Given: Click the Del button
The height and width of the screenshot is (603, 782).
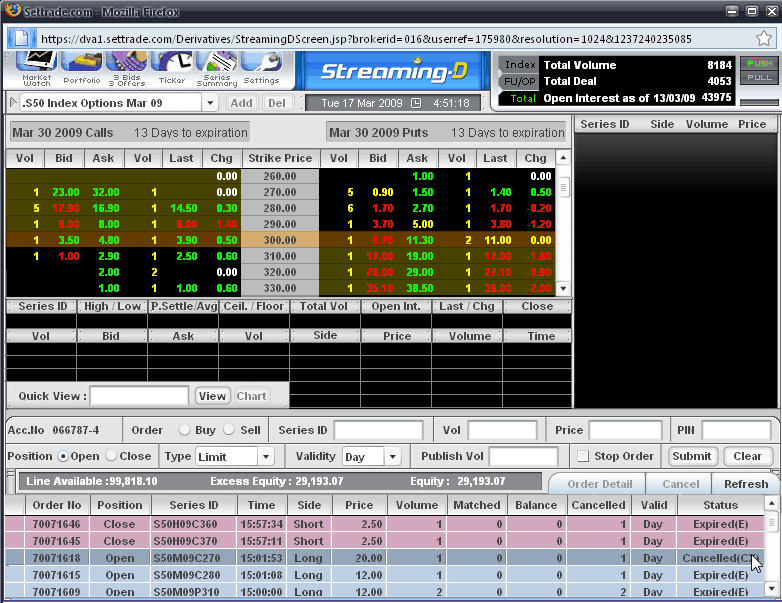Looking at the screenshot, I should point(277,103).
